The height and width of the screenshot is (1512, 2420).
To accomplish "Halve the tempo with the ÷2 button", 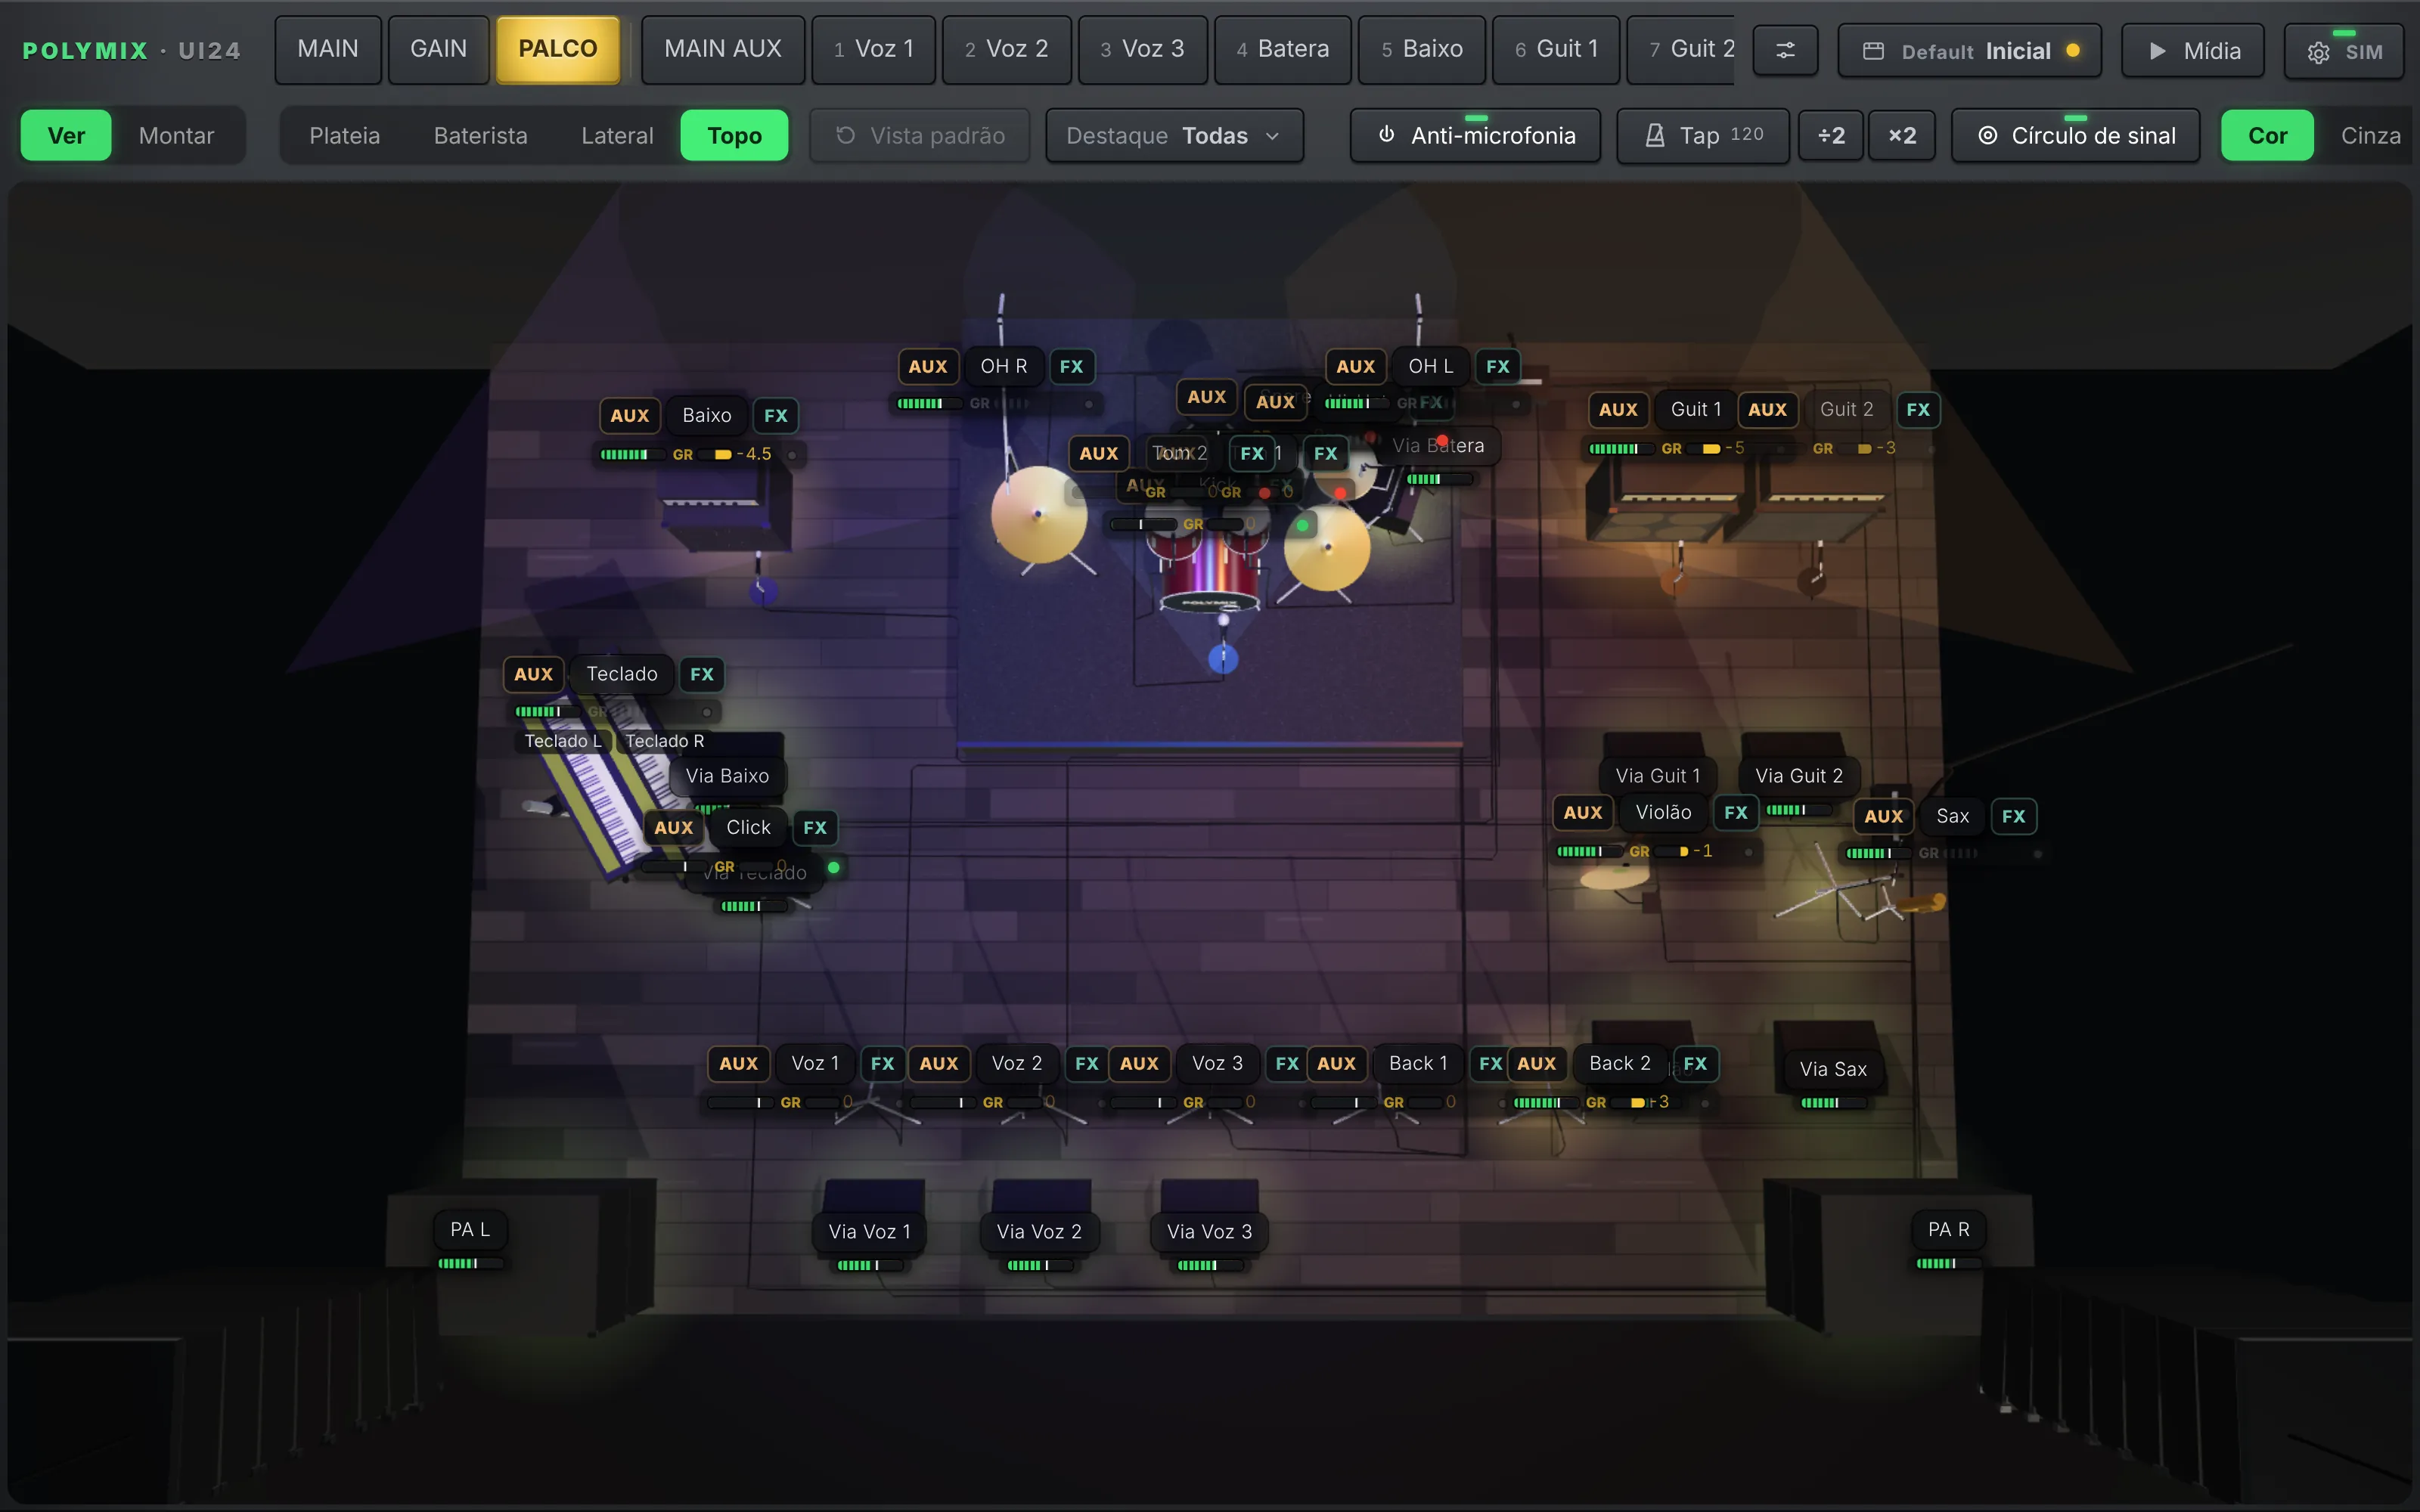I will pos(1831,135).
